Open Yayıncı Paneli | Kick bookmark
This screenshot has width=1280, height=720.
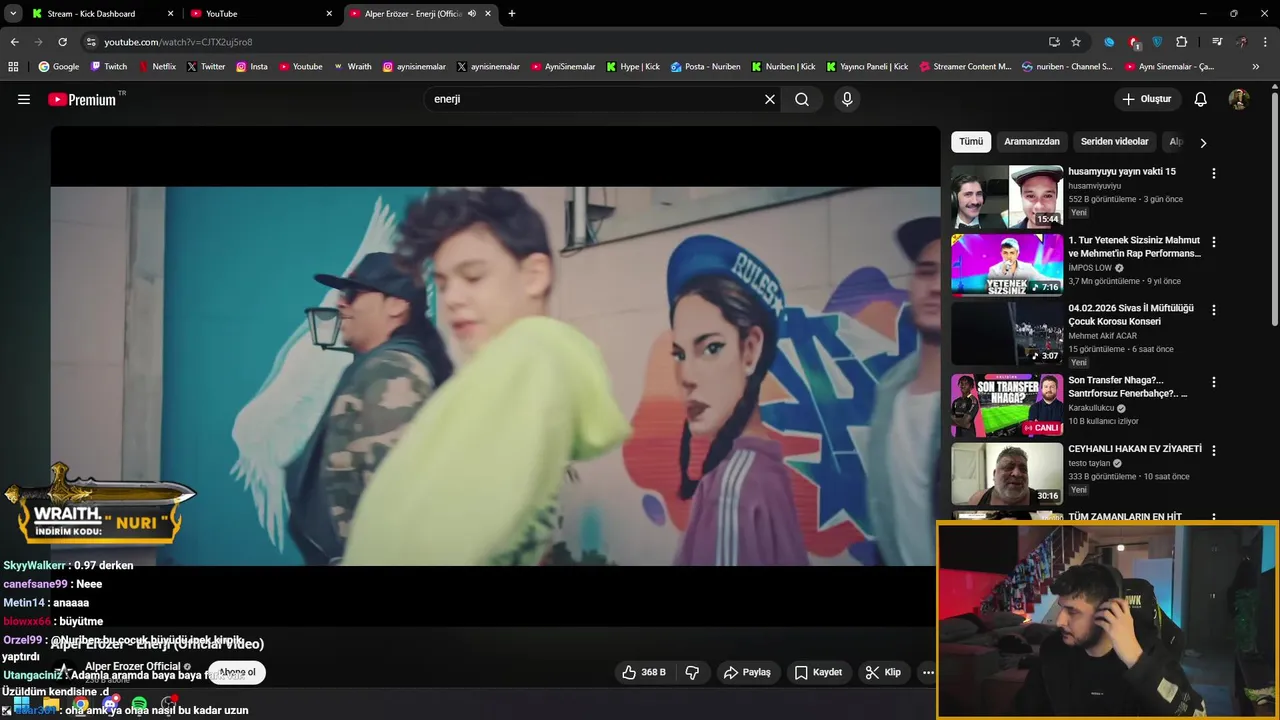[x=867, y=67]
